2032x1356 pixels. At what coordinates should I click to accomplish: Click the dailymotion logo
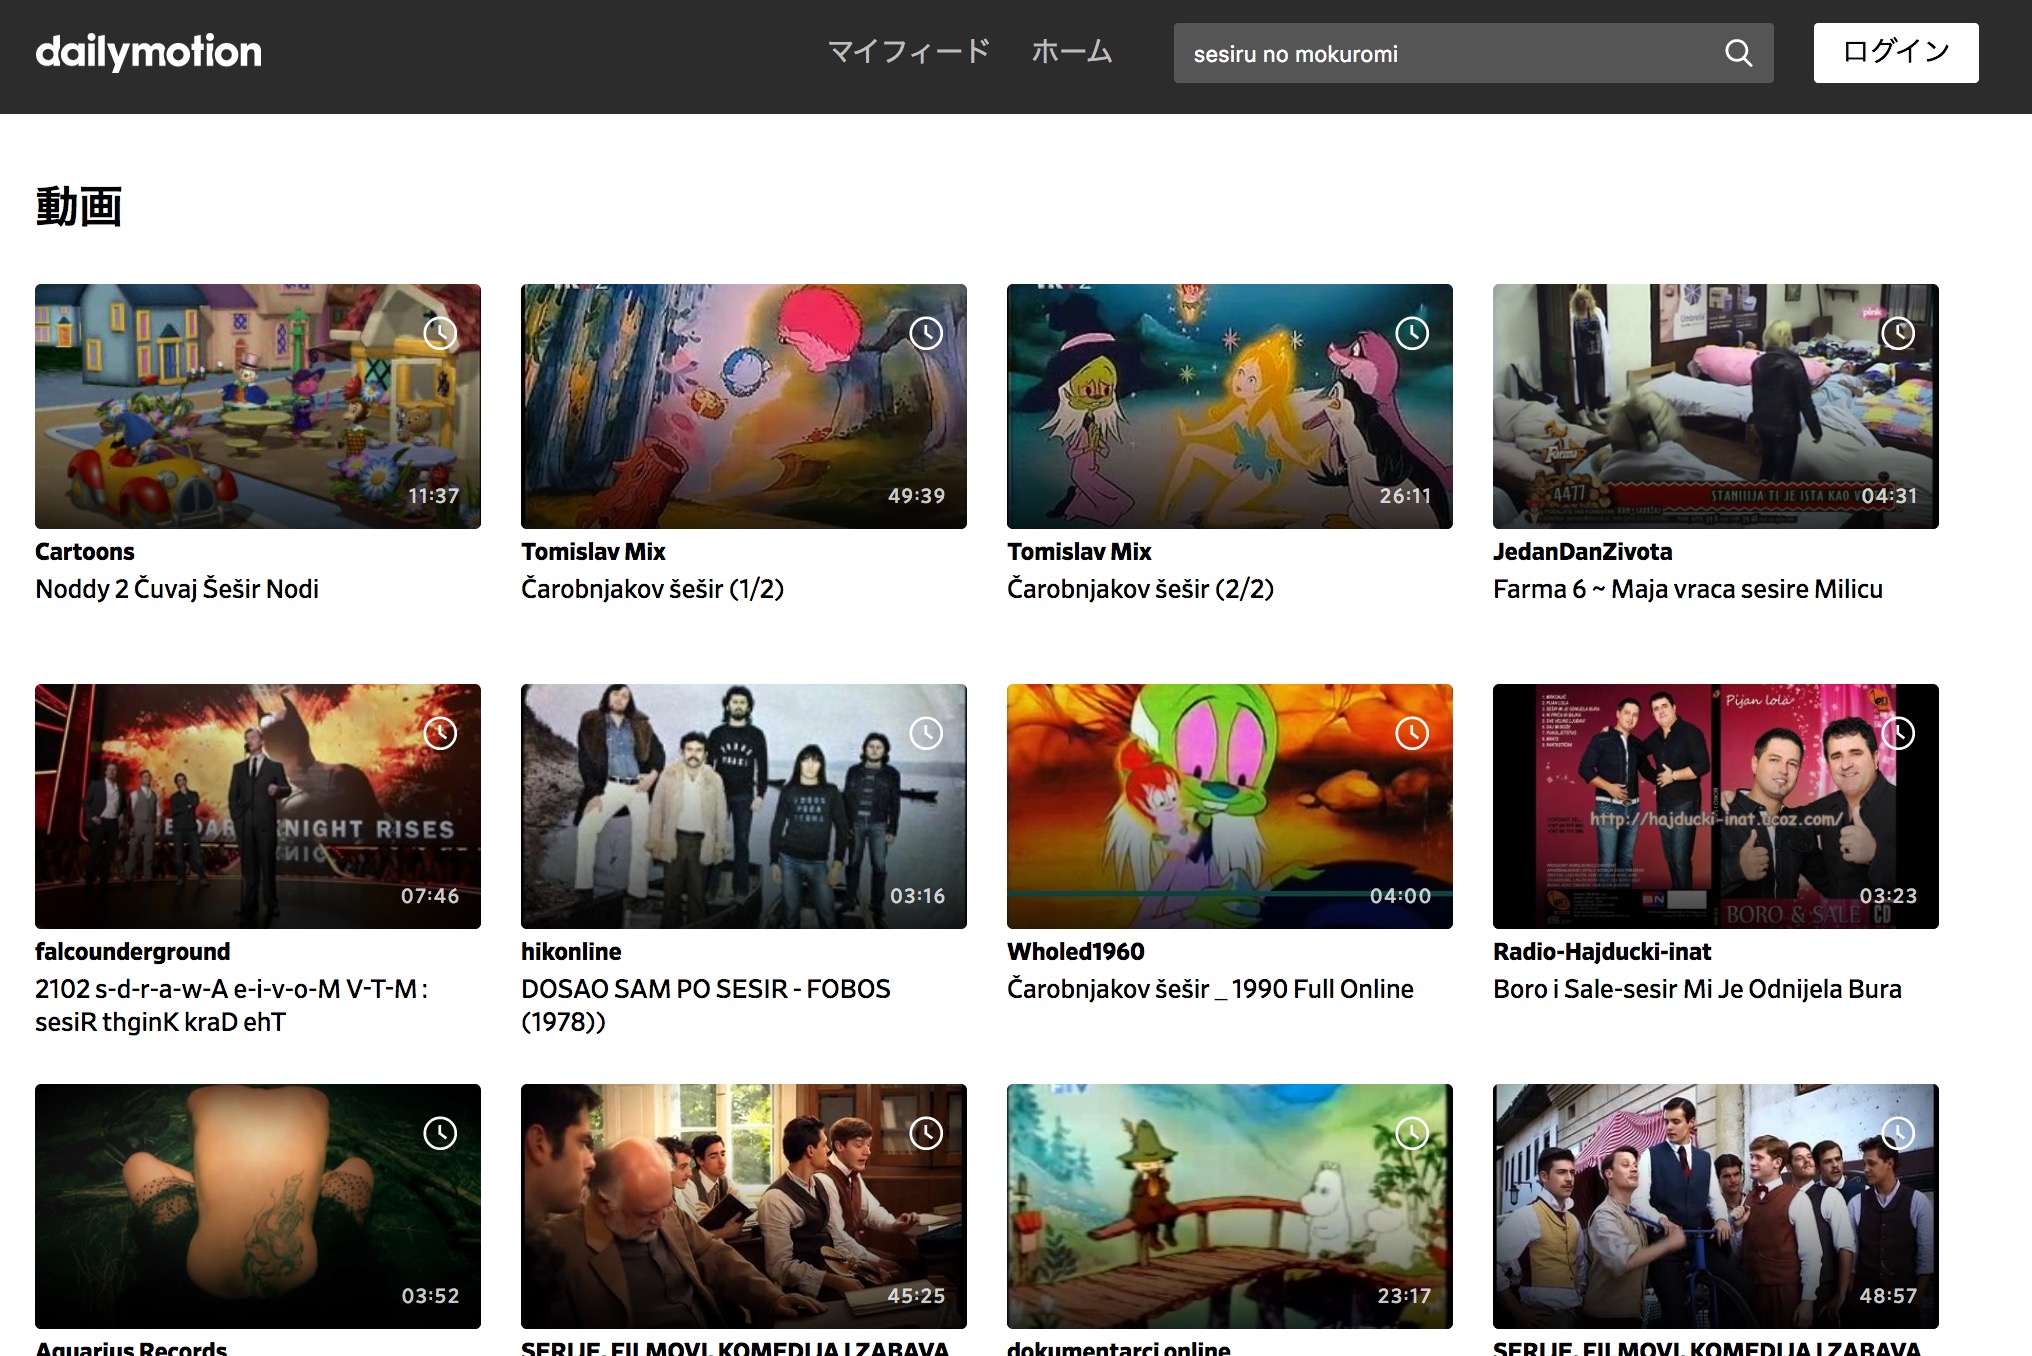[148, 52]
